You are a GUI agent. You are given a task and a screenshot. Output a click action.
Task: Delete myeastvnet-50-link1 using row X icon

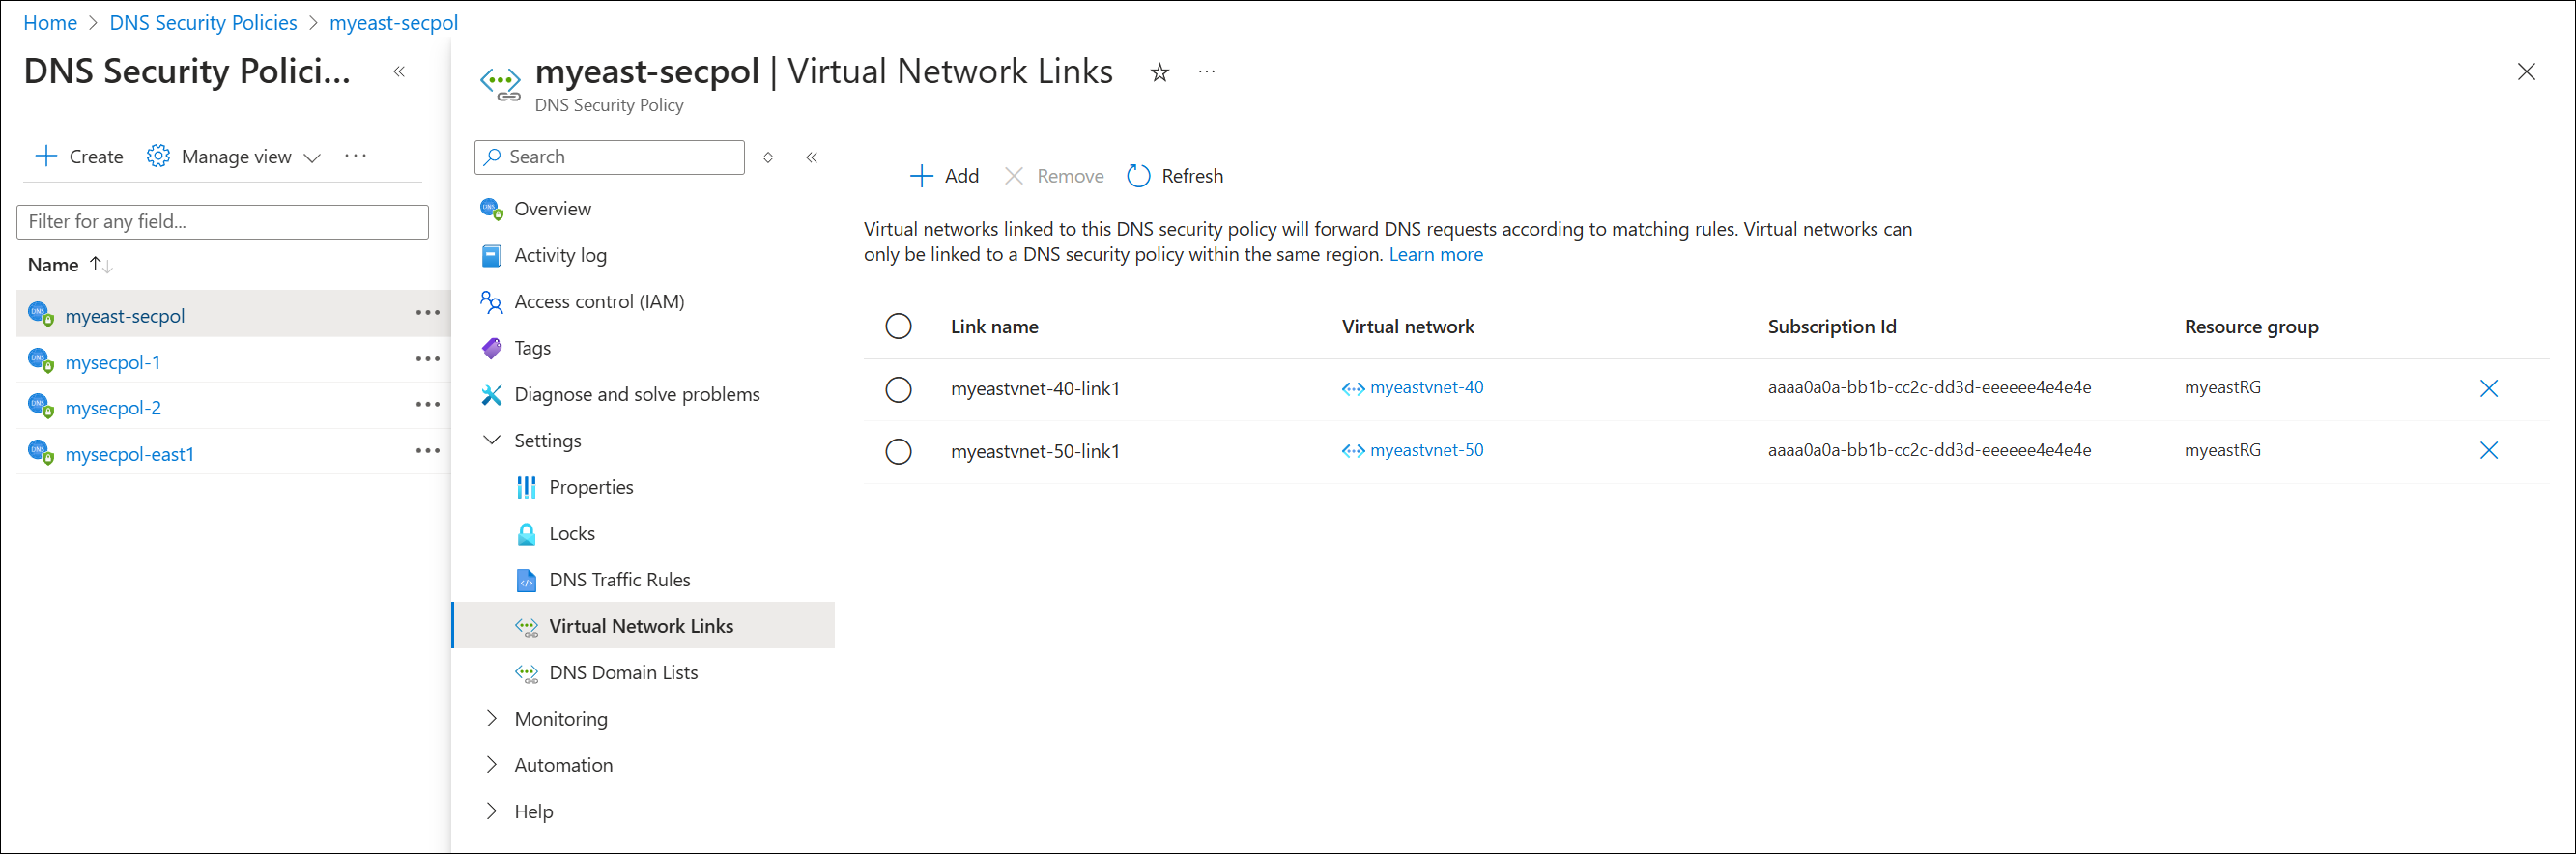pyautogui.click(x=2488, y=450)
